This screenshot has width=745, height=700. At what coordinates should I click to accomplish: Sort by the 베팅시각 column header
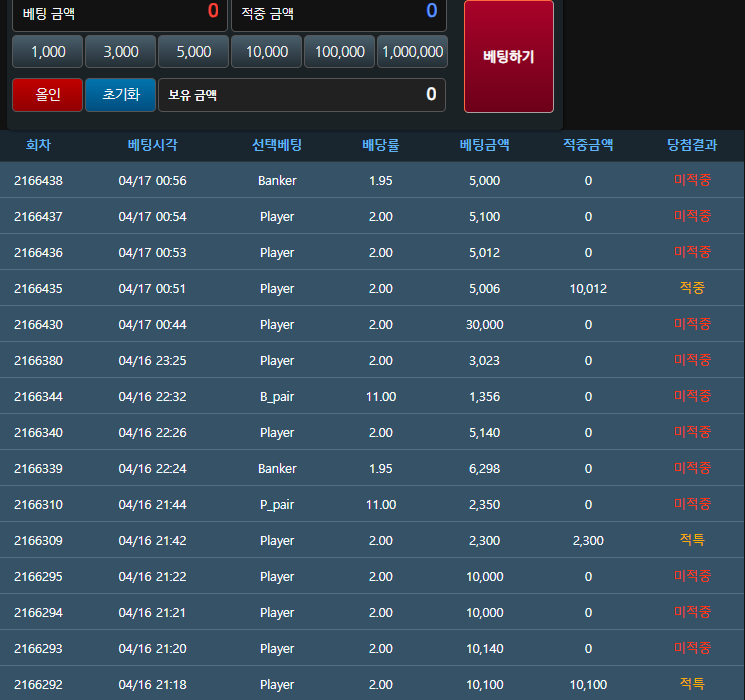pyautogui.click(x=152, y=145)
